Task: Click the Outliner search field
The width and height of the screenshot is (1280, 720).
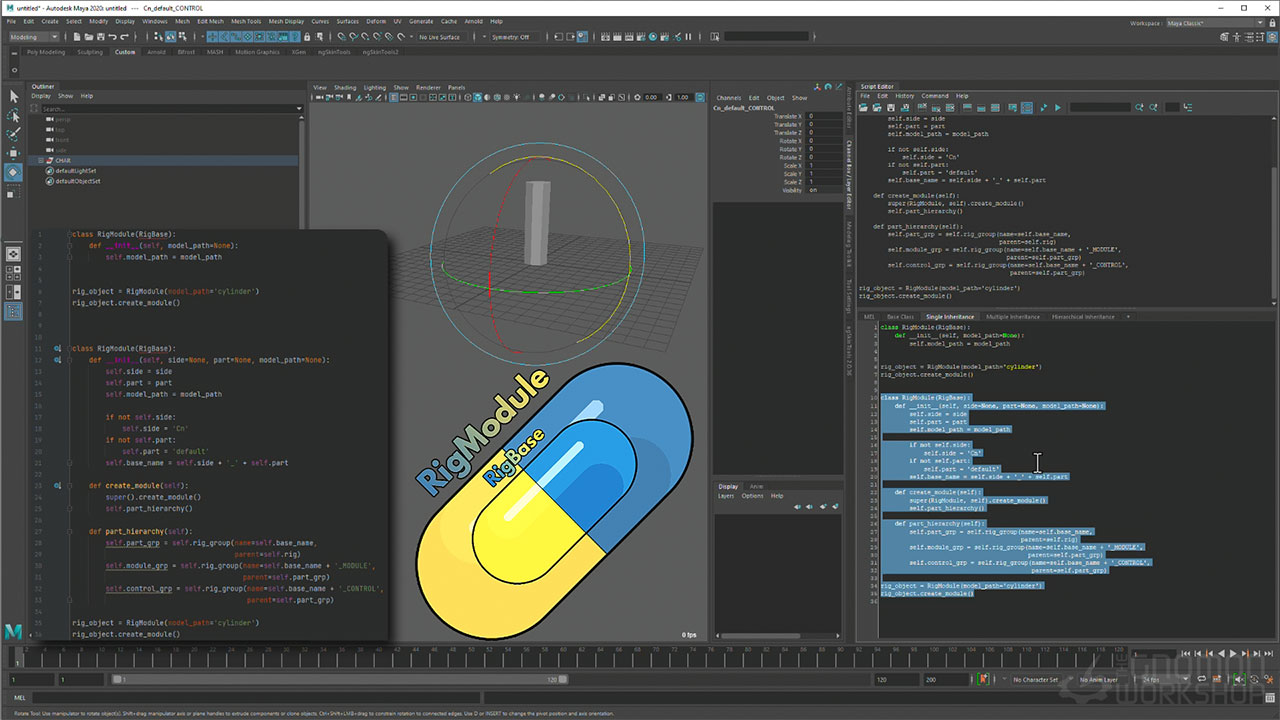Action: tap(168, 108)
